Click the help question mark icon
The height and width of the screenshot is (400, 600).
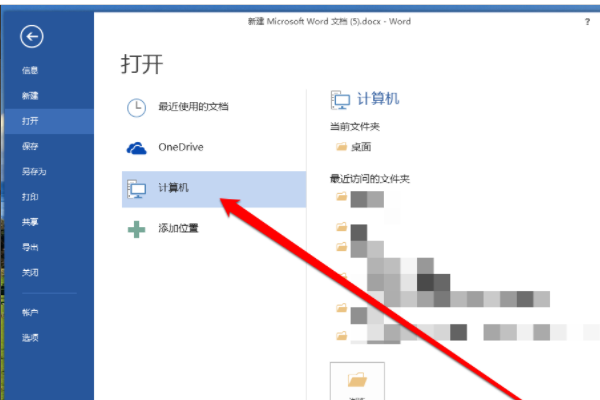(x=587, y=22)
